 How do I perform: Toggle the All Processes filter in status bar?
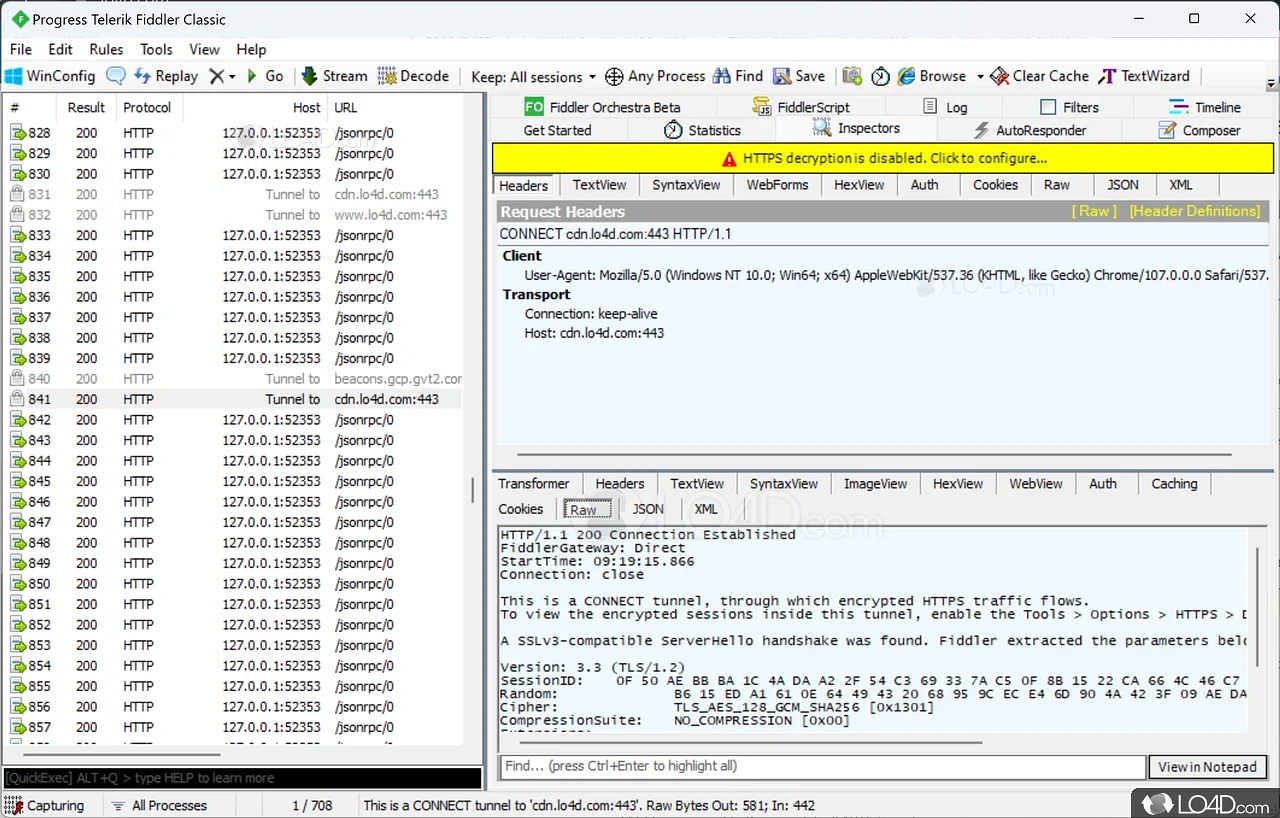click(x=159, y=805)
